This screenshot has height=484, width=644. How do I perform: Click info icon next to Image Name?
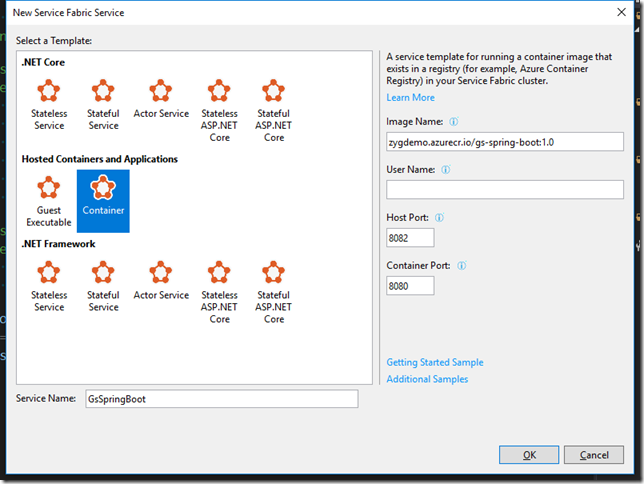(453, 122)
